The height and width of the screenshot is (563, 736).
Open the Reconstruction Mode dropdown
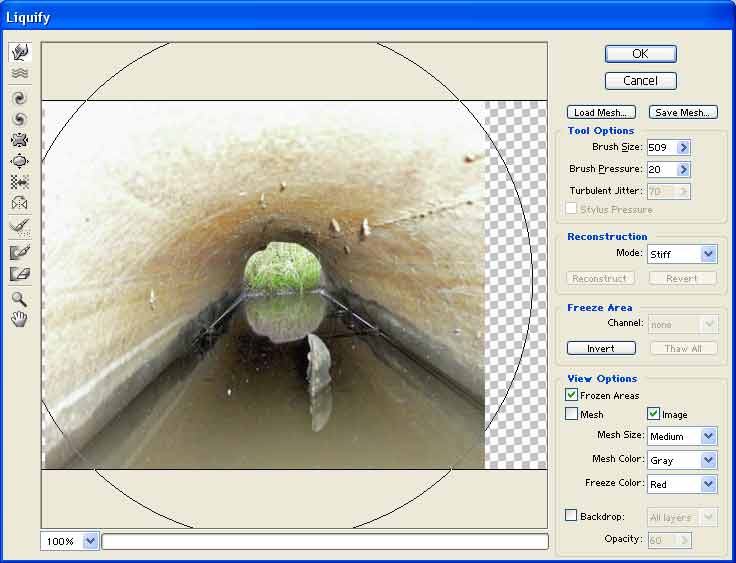[708, 254]
